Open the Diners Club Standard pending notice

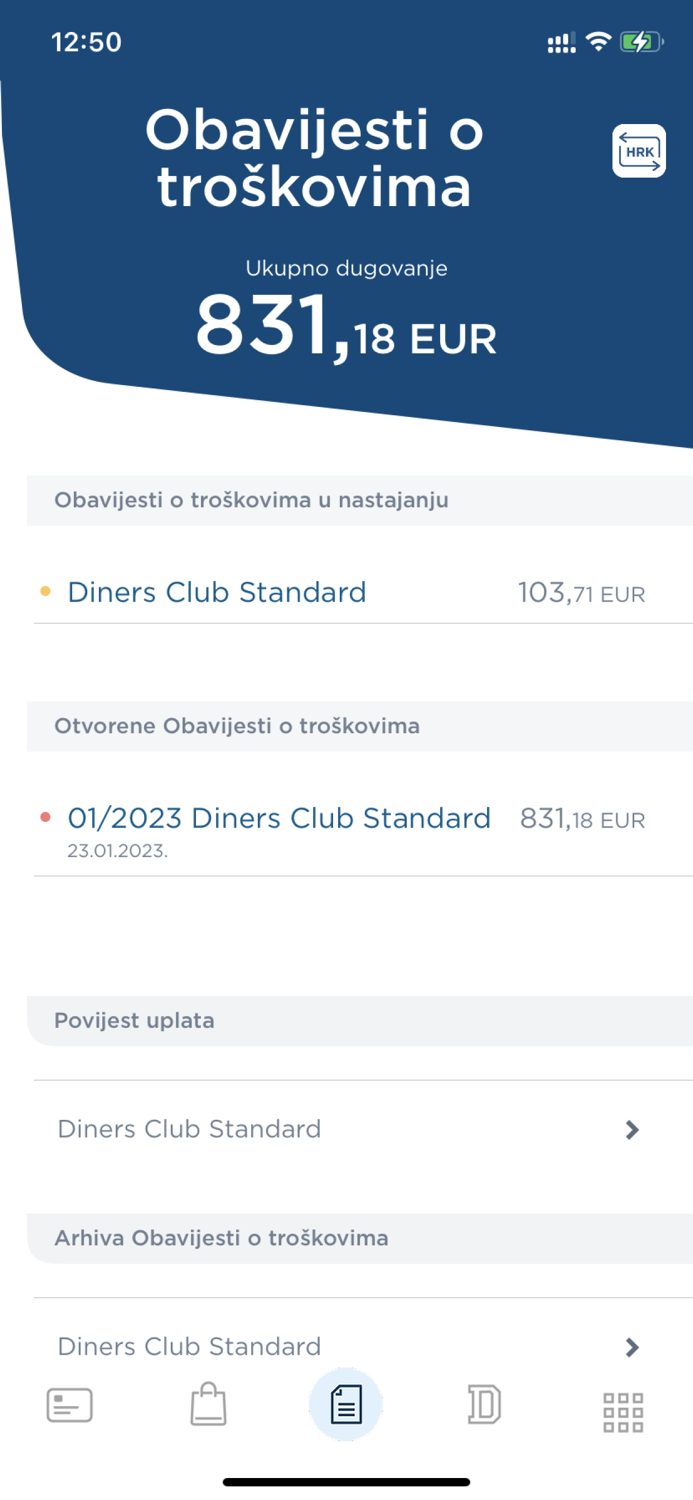pyautogui.click(x=216, y=592)
